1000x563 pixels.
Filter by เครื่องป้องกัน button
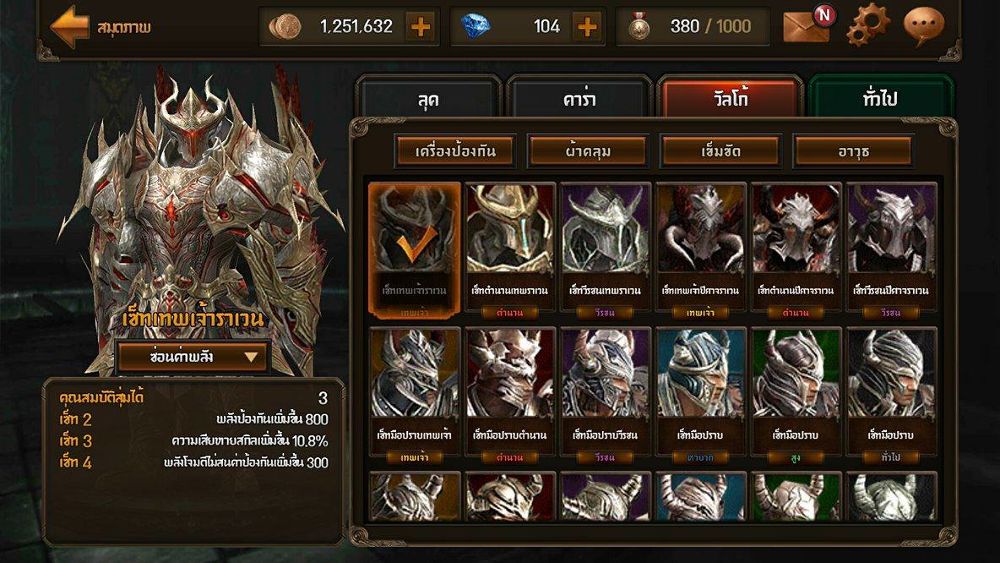pos(455,151)
